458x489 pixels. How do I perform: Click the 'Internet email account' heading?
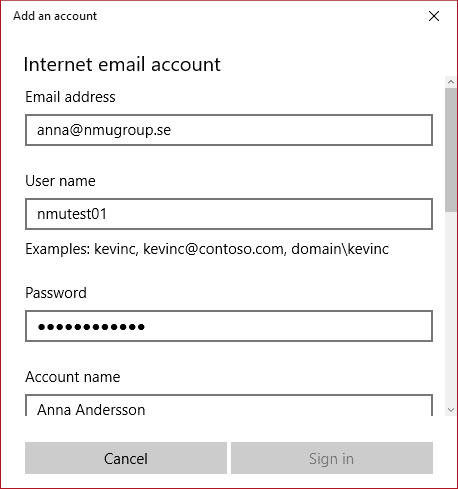[122, 64]
